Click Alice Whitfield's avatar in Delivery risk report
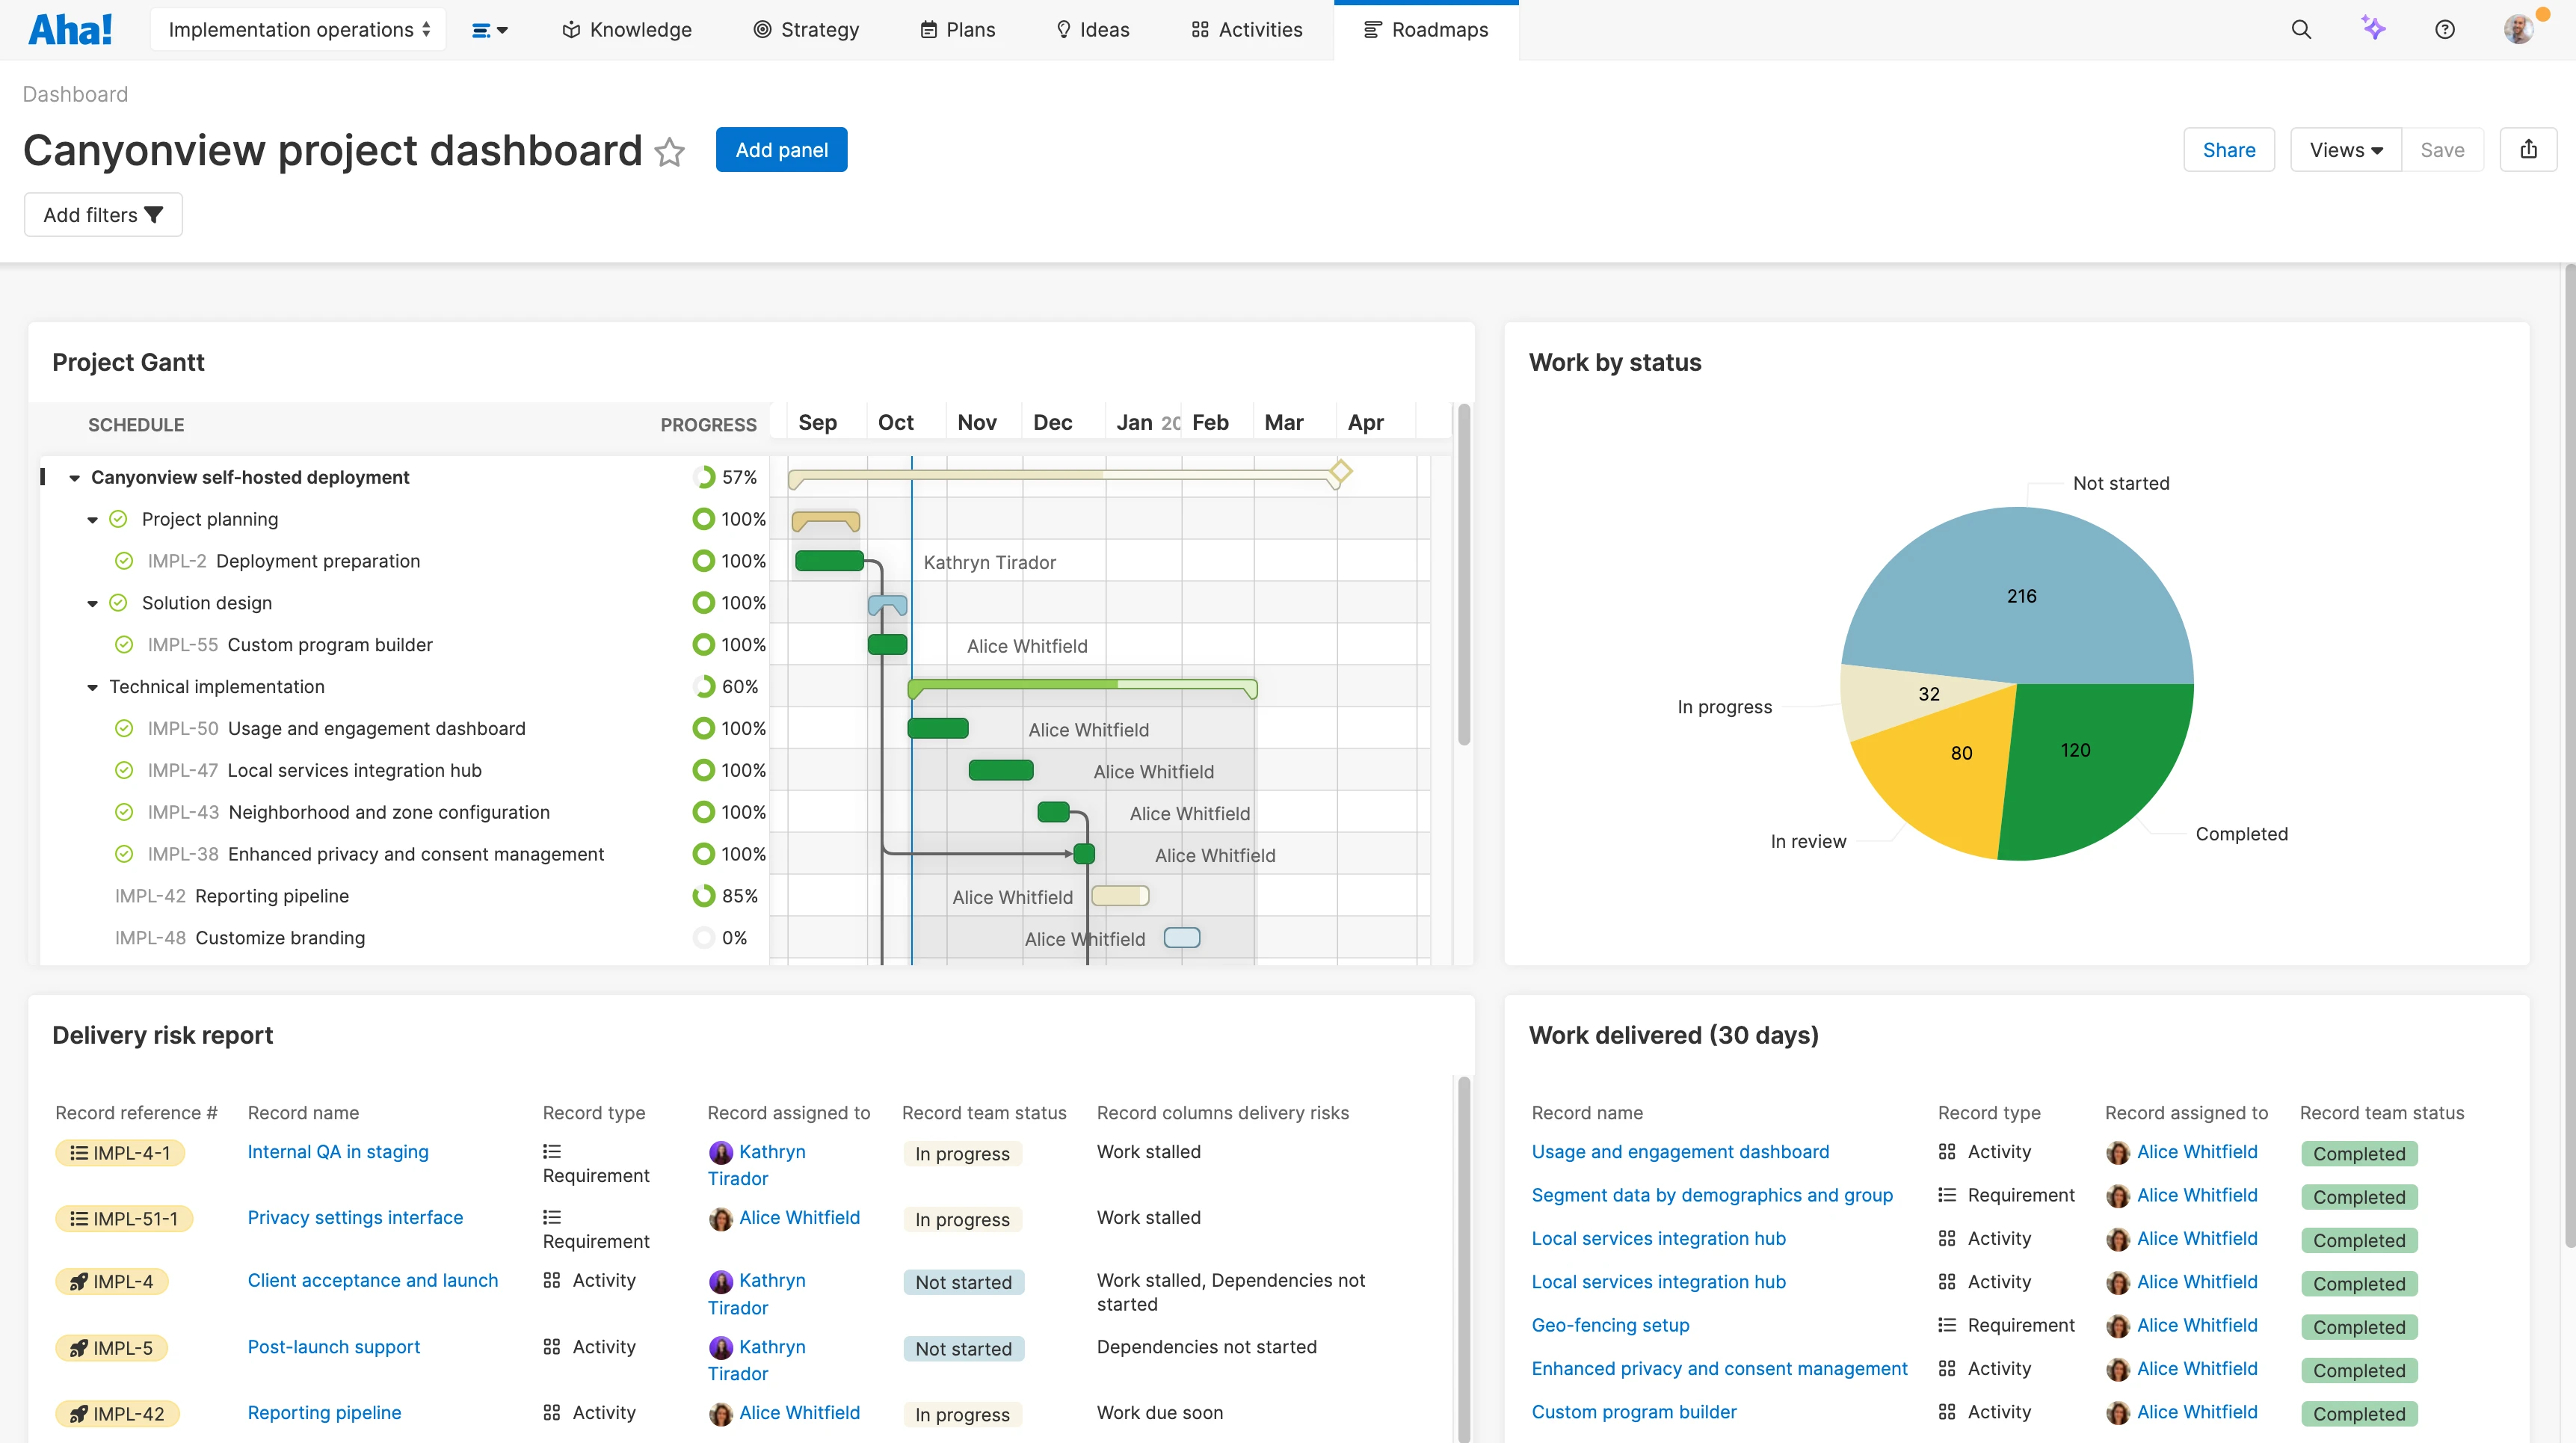Screen dimensions: 2576x1443 (x=722, y=1219)
